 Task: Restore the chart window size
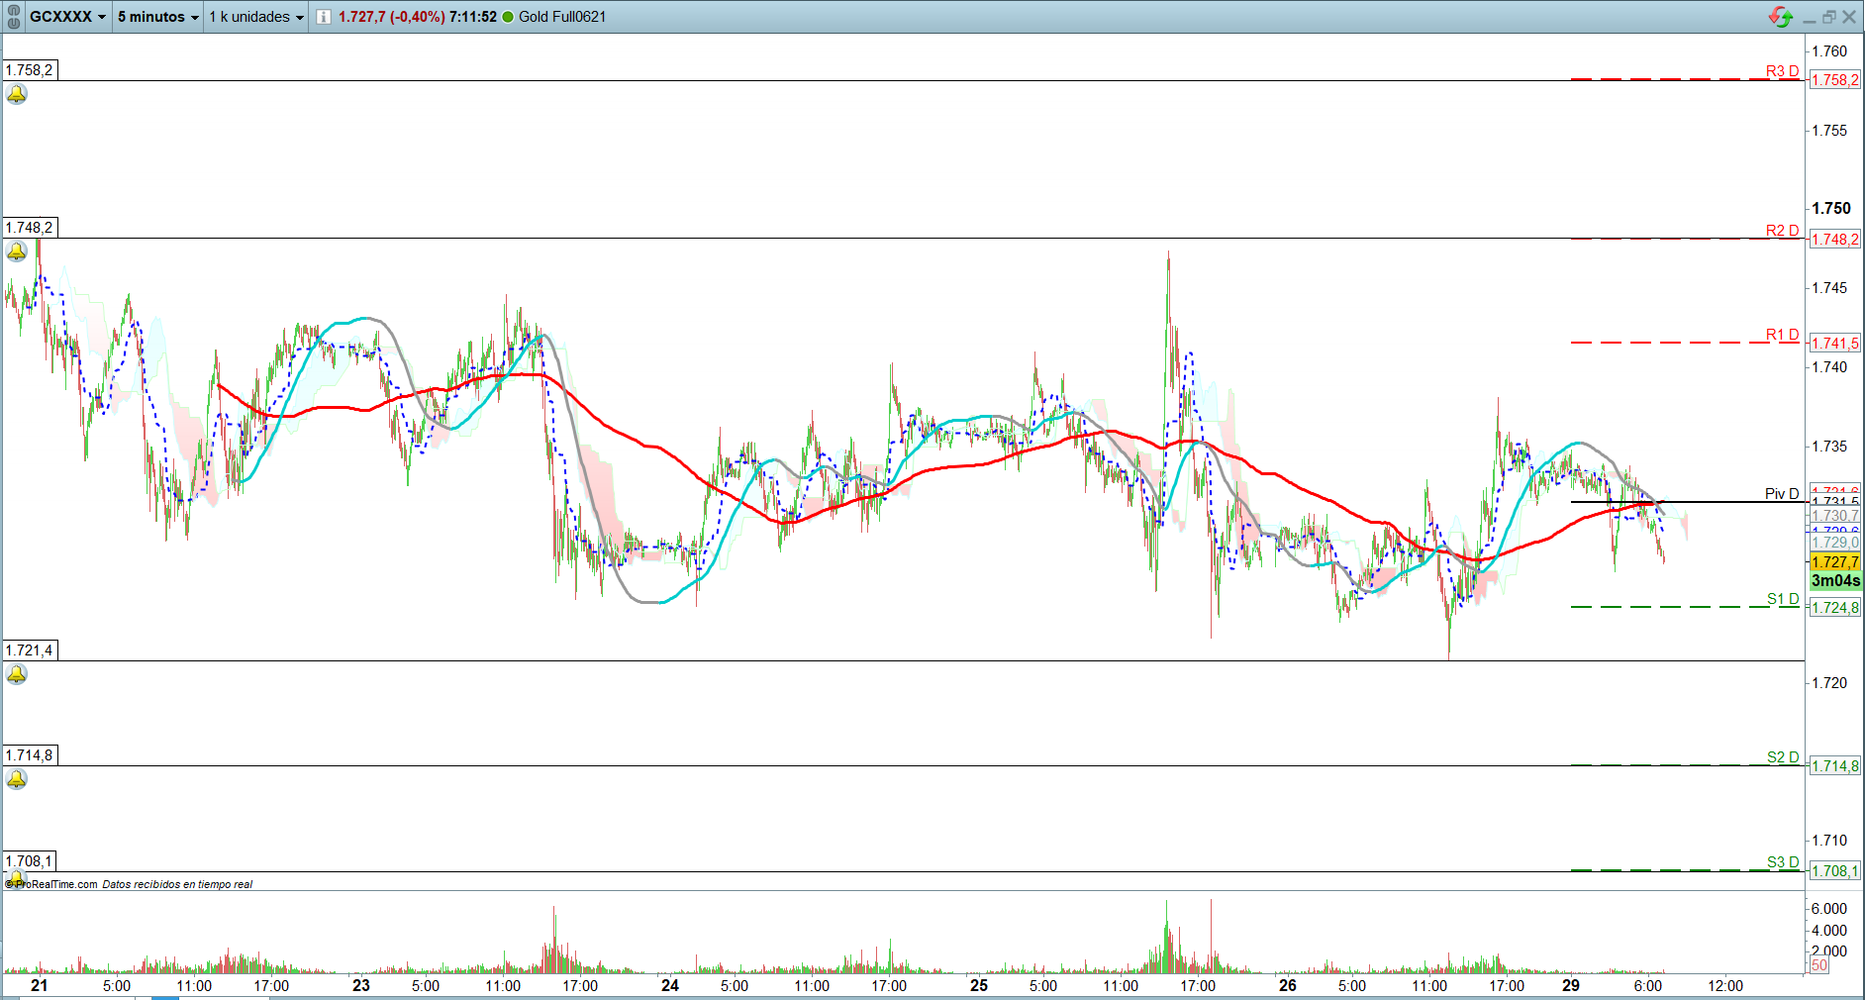click(1829, 17)
